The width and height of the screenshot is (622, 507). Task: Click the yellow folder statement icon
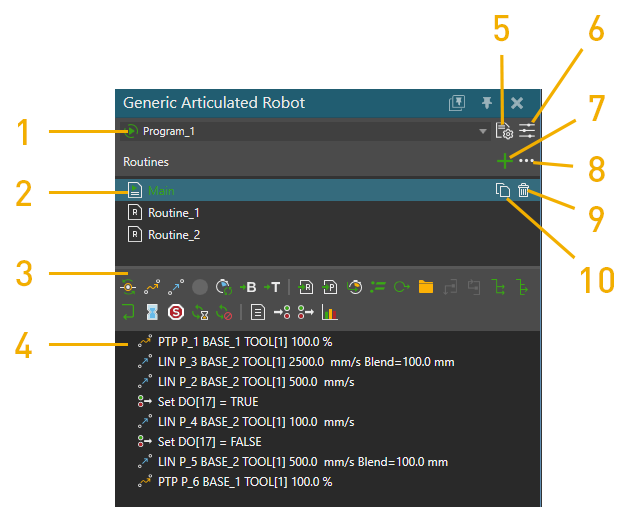426,288
